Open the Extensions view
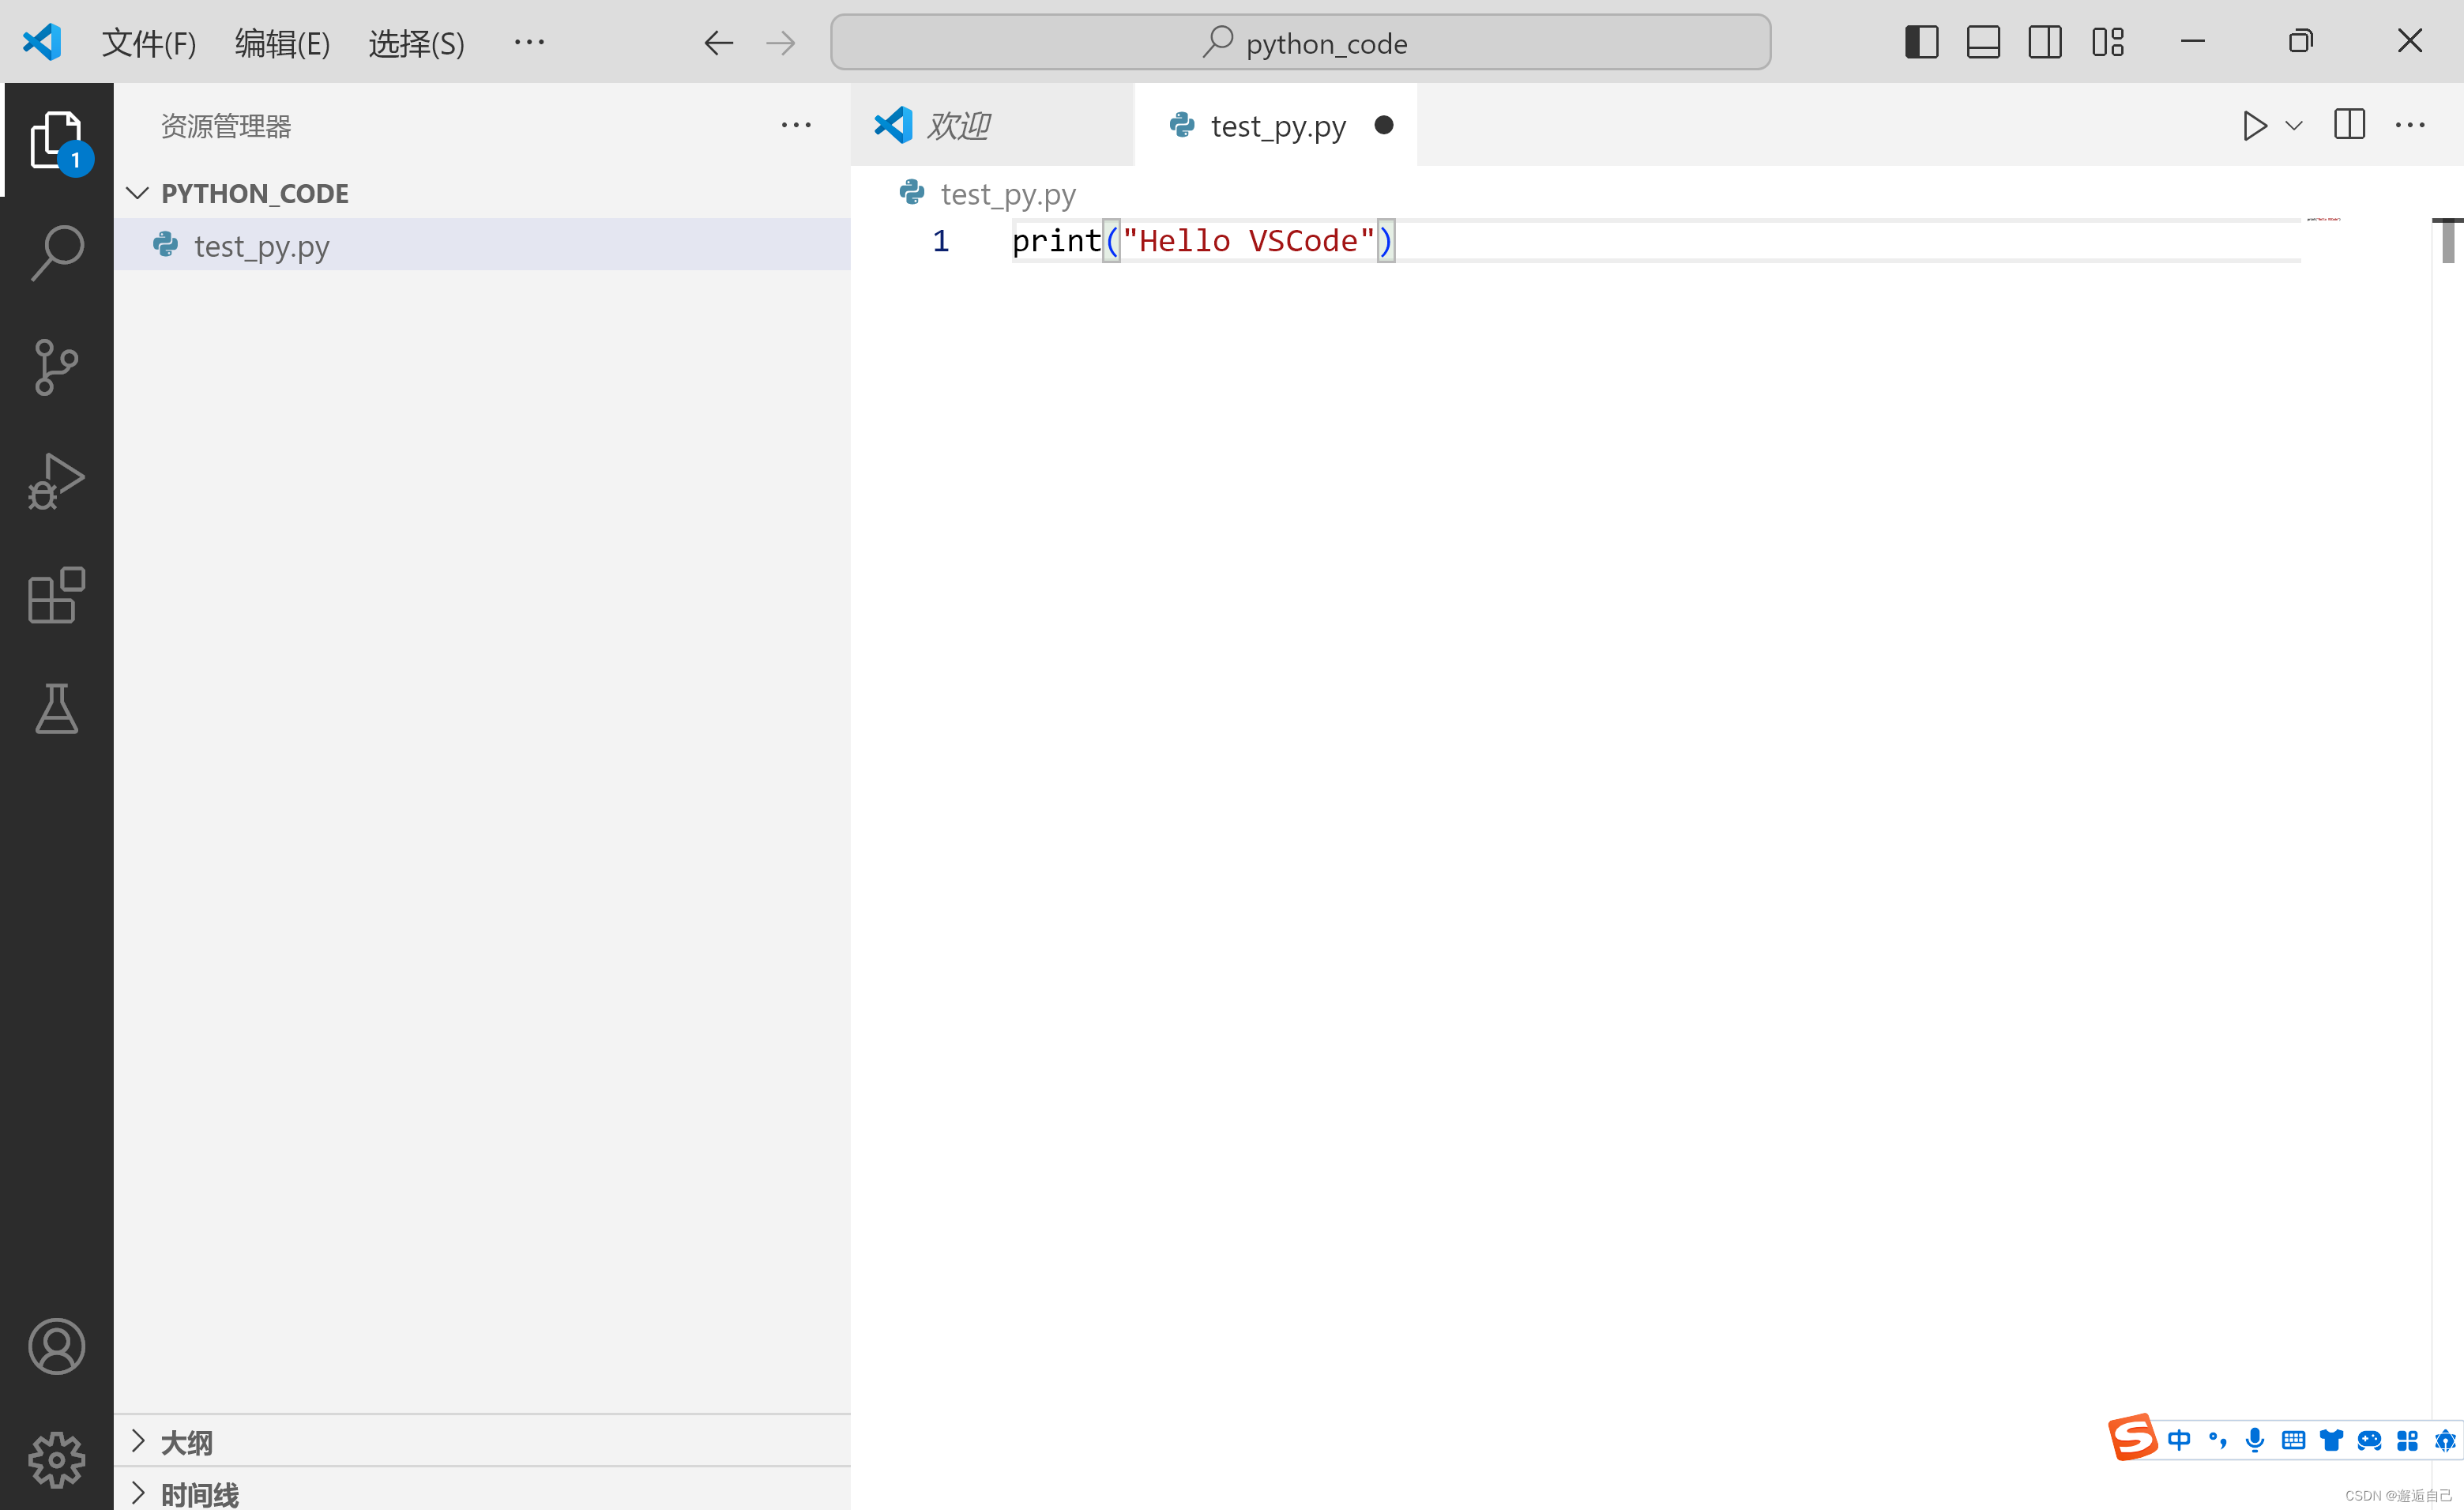The width and height of the screenshot is (2464, 1510). click(57, 596)
